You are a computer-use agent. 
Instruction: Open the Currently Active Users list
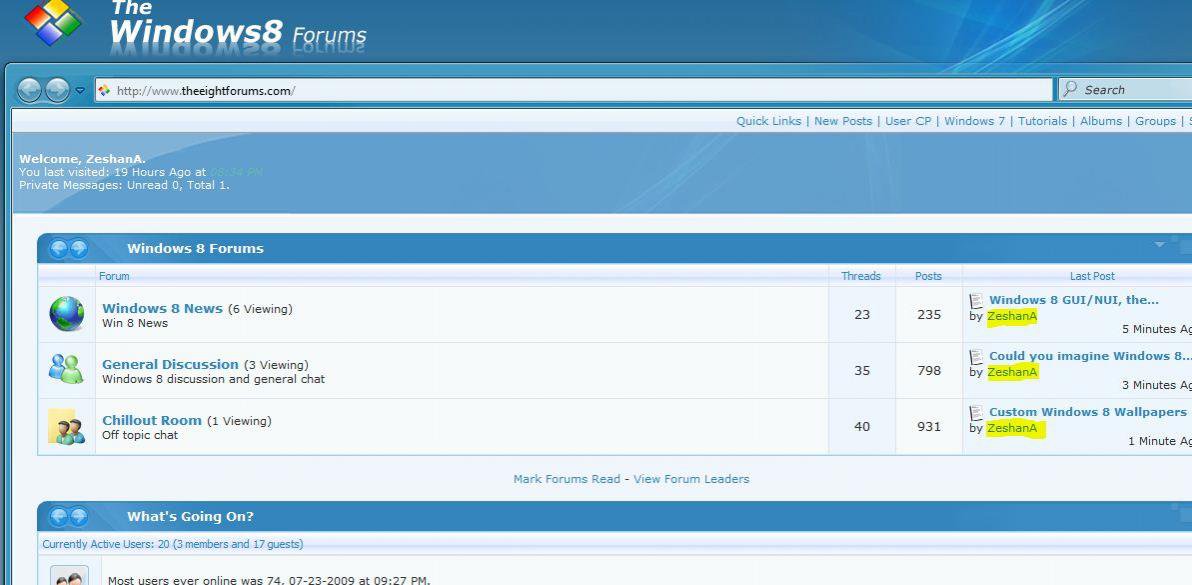pos(173,544)
